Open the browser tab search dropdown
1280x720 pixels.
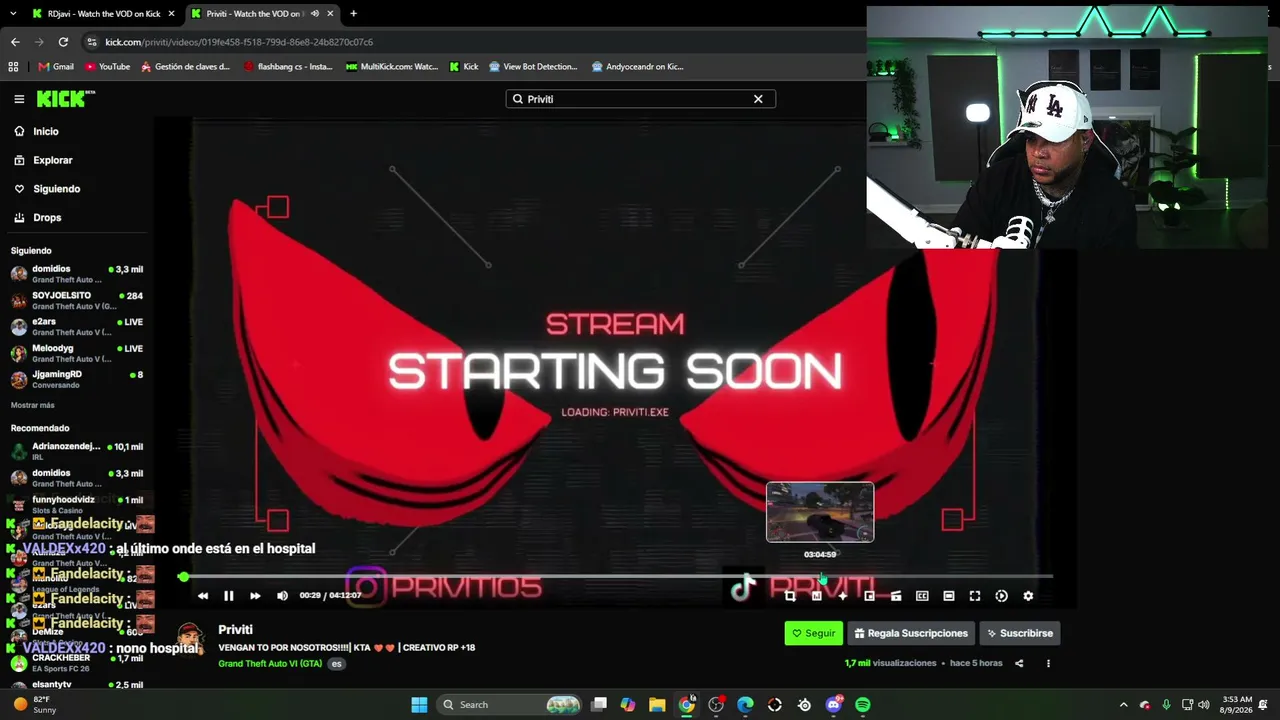13,14
